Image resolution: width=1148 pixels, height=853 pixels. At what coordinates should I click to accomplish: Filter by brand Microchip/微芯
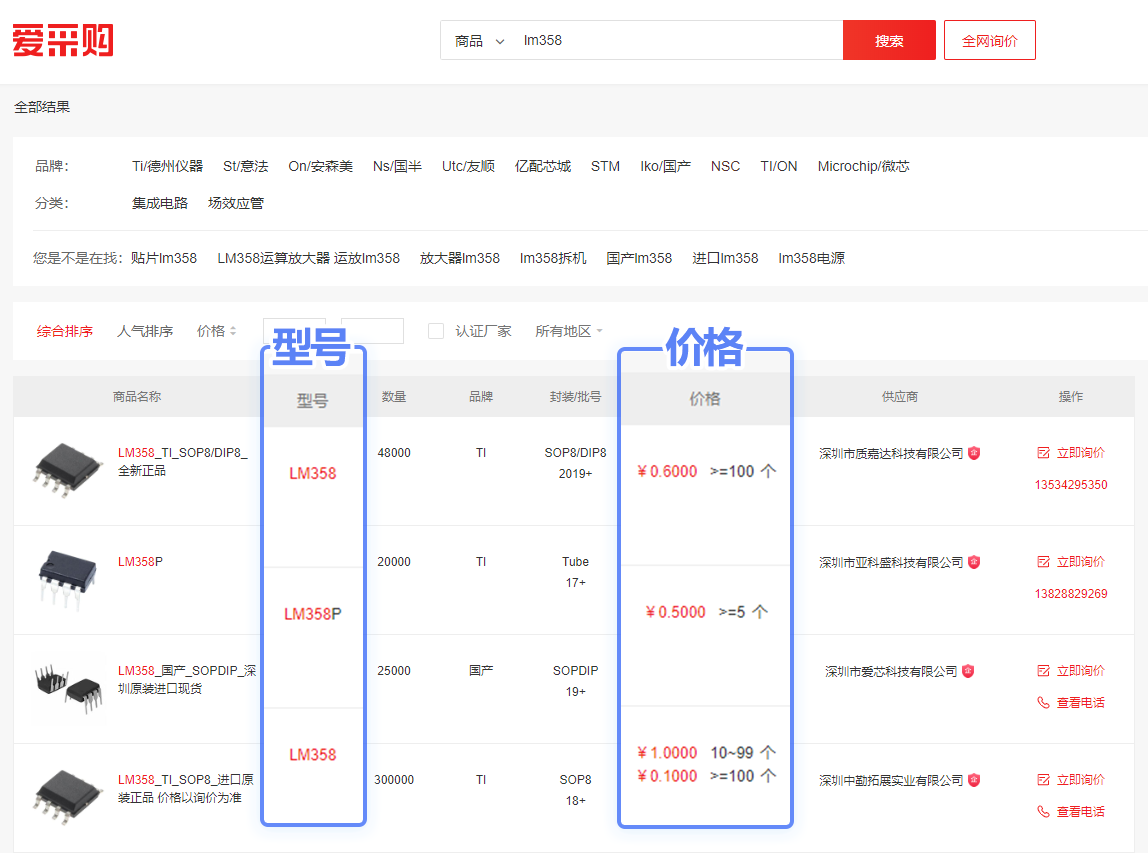pyautogui.click(x=863, y=166)
